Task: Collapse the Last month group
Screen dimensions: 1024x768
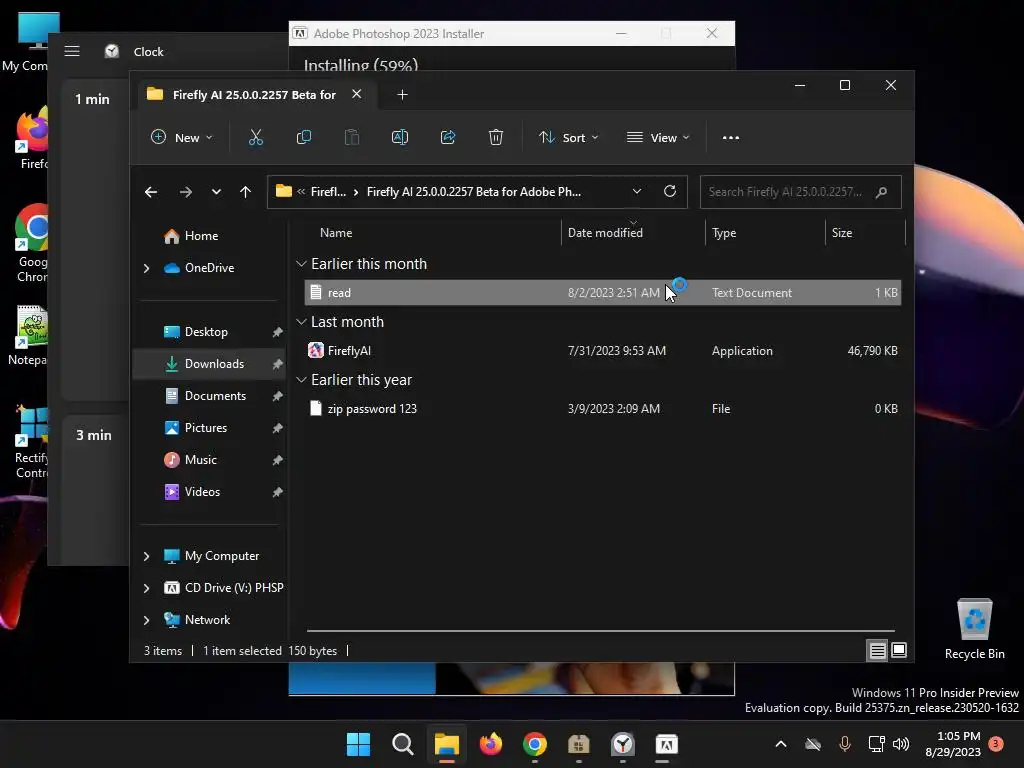Action: click(301, 322)
